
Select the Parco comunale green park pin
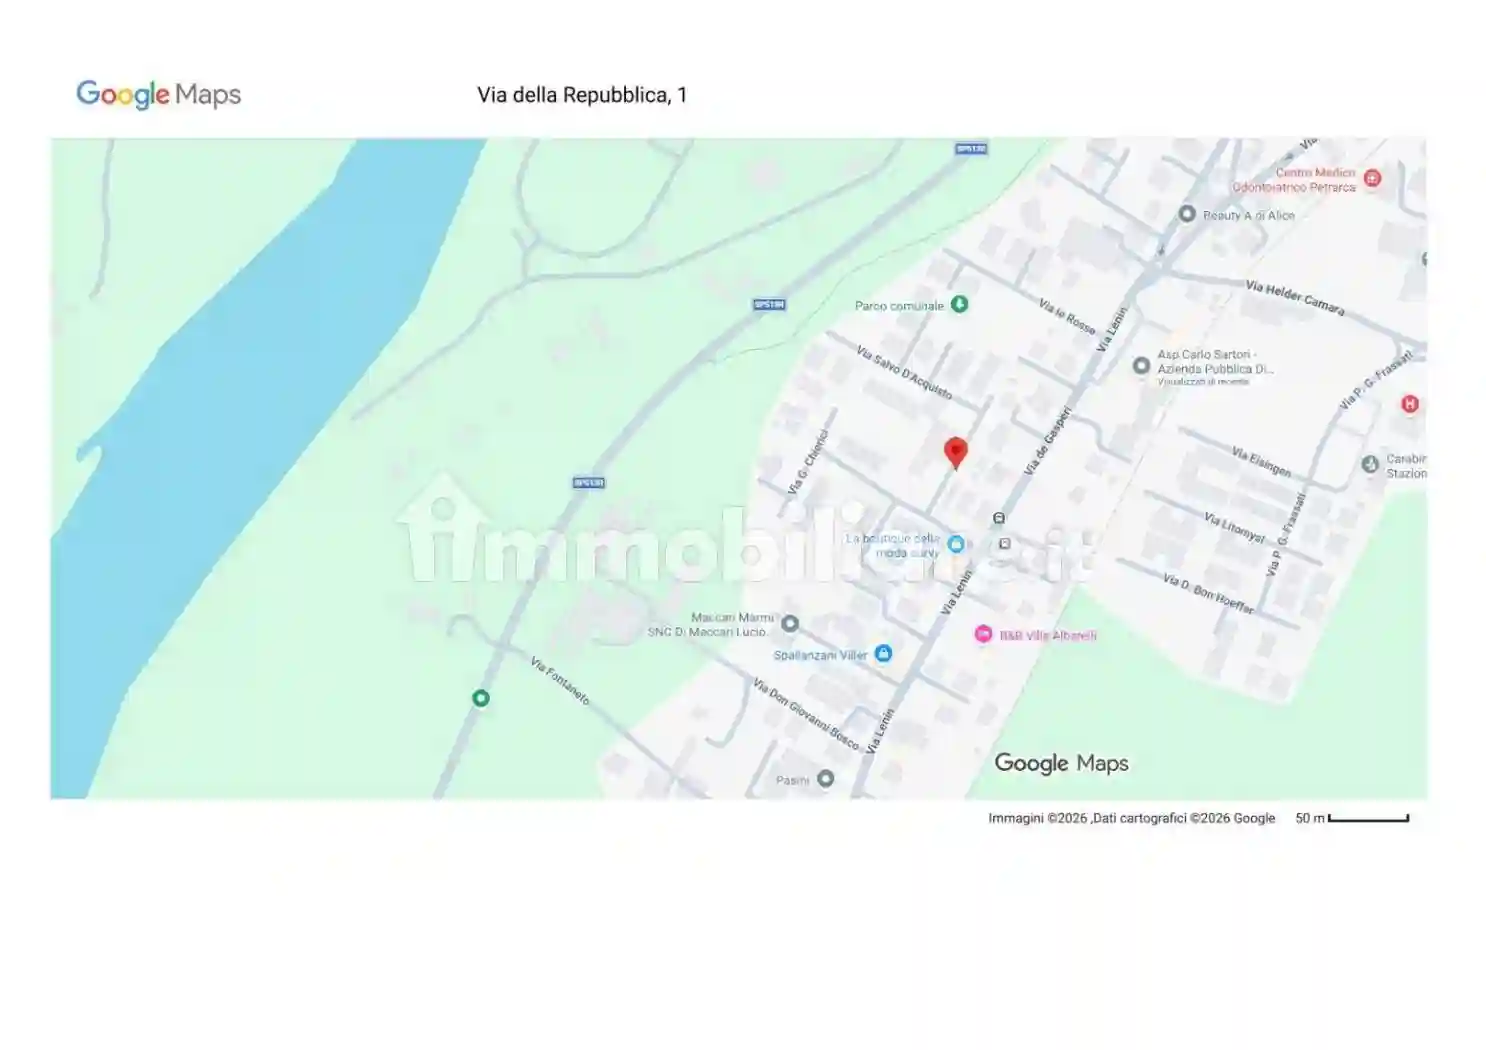tap(959, 304)
